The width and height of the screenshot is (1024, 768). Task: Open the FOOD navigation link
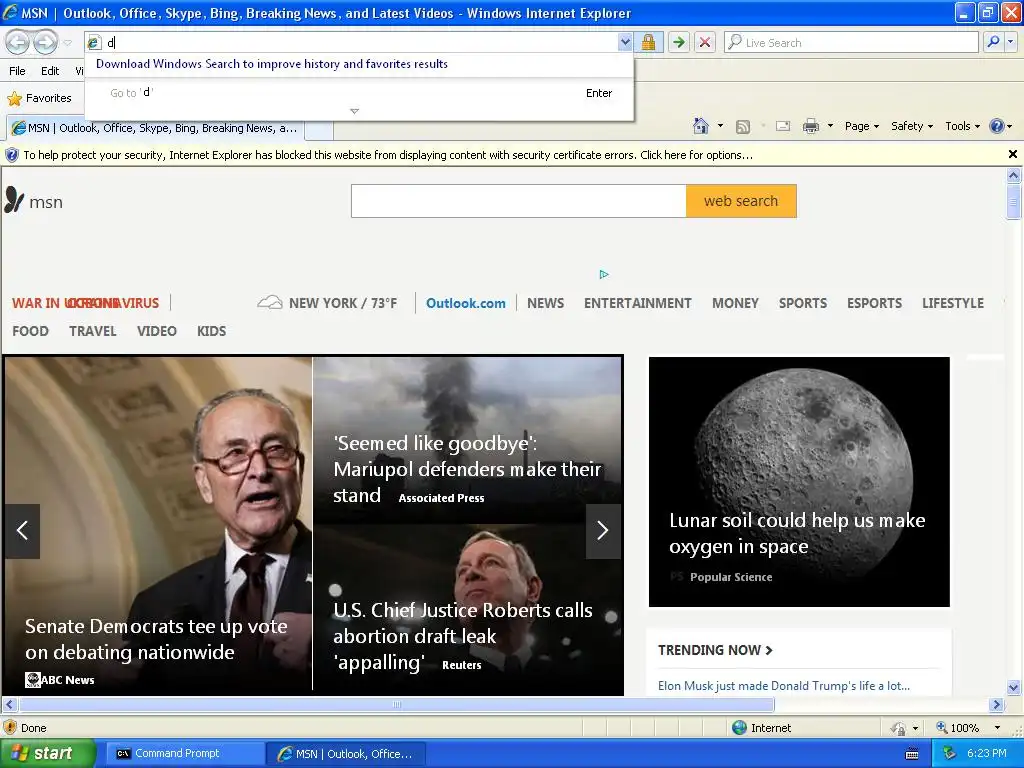[30, 331]
